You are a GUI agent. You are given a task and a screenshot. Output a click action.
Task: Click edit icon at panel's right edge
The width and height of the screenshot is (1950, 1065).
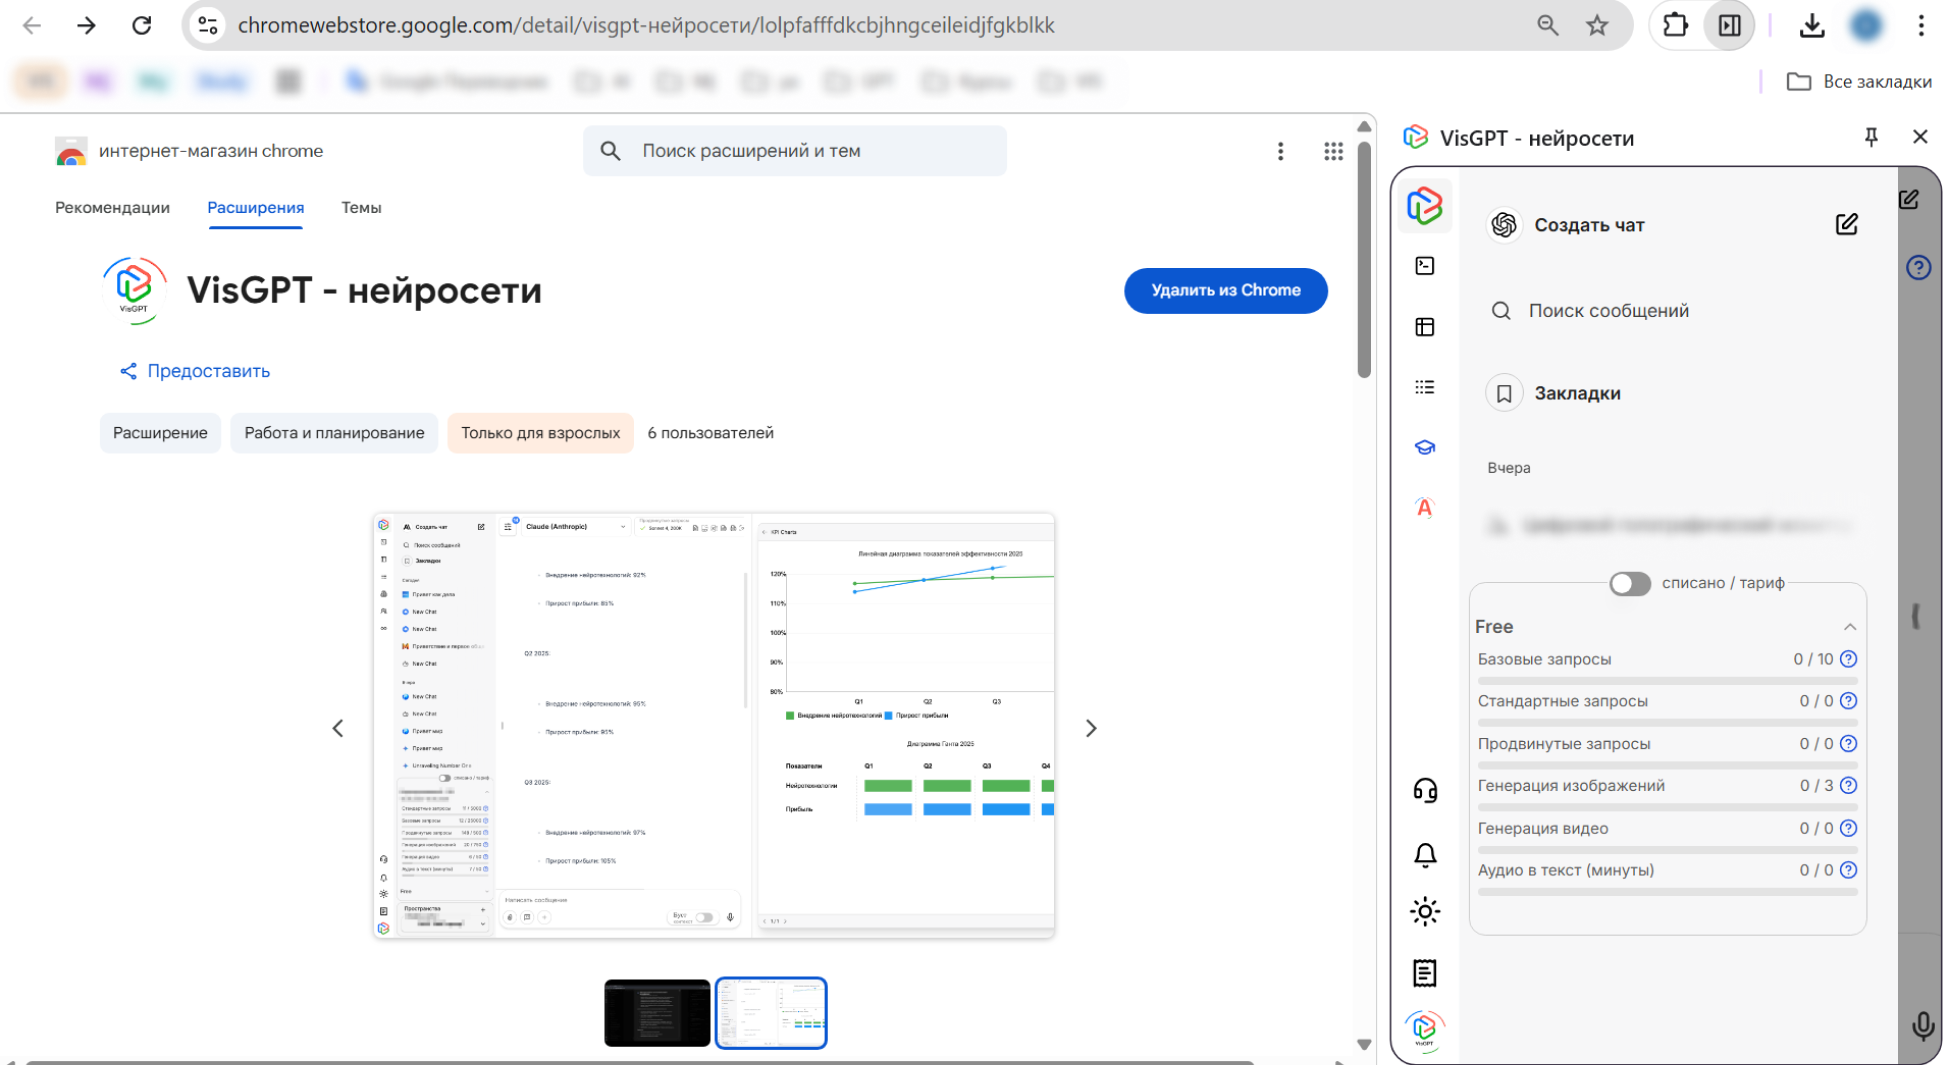click(1909, 200)
